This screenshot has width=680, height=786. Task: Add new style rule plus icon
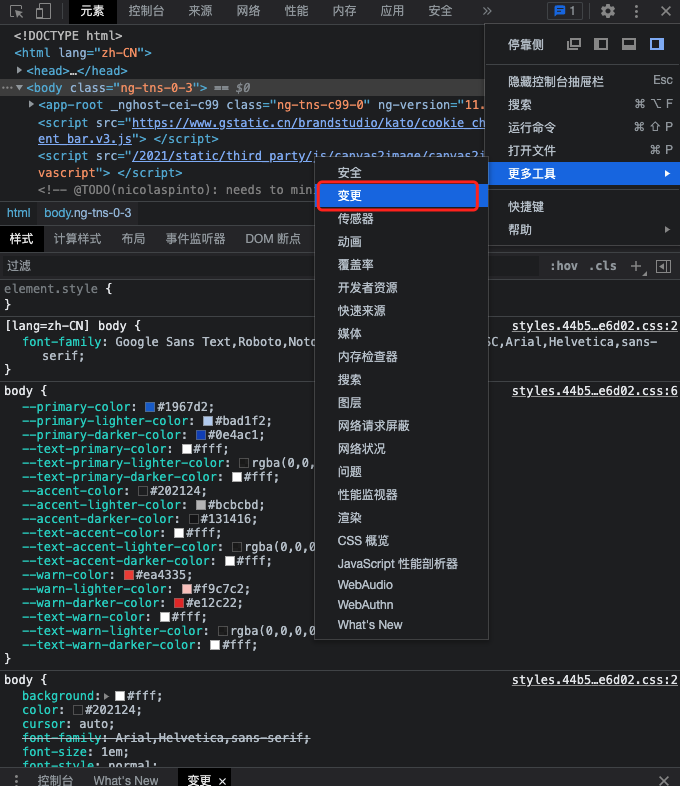tap(636, 266)
